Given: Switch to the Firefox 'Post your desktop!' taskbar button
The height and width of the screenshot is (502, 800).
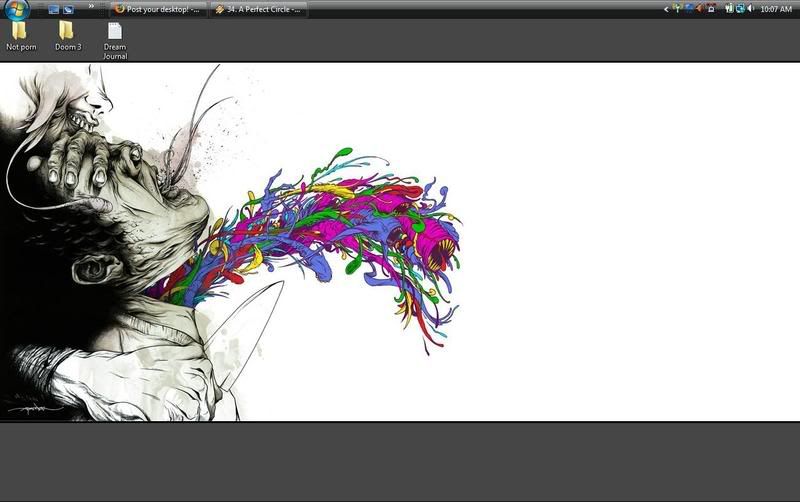Looking at the screenshot, I should coord(158,9).
